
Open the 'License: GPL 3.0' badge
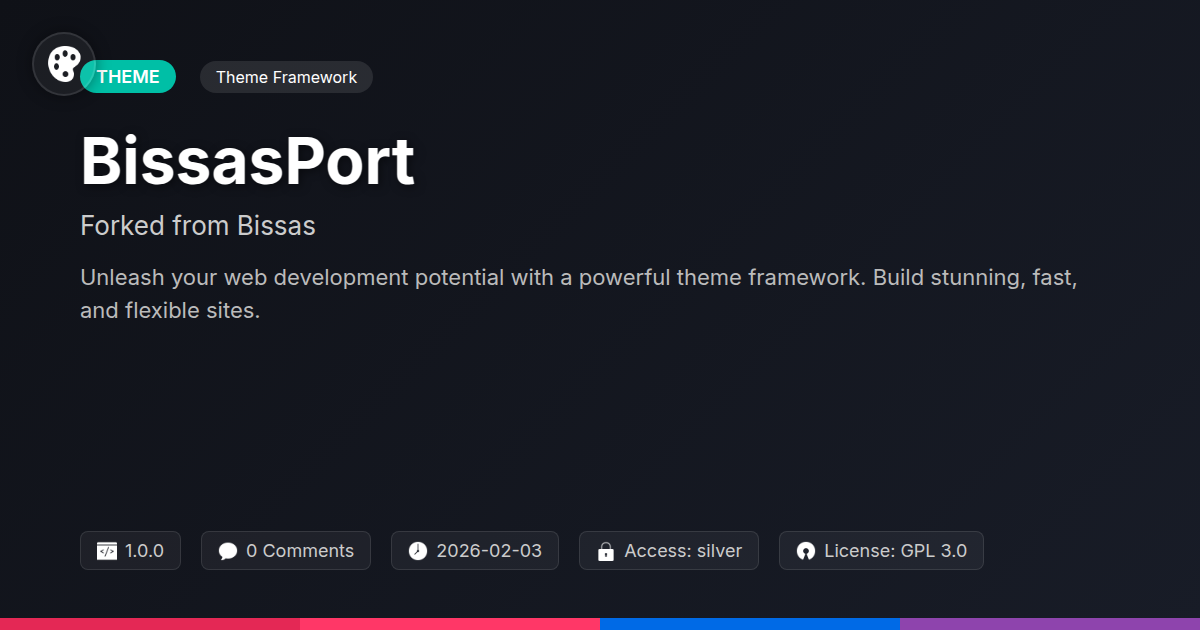pos(881,551)
